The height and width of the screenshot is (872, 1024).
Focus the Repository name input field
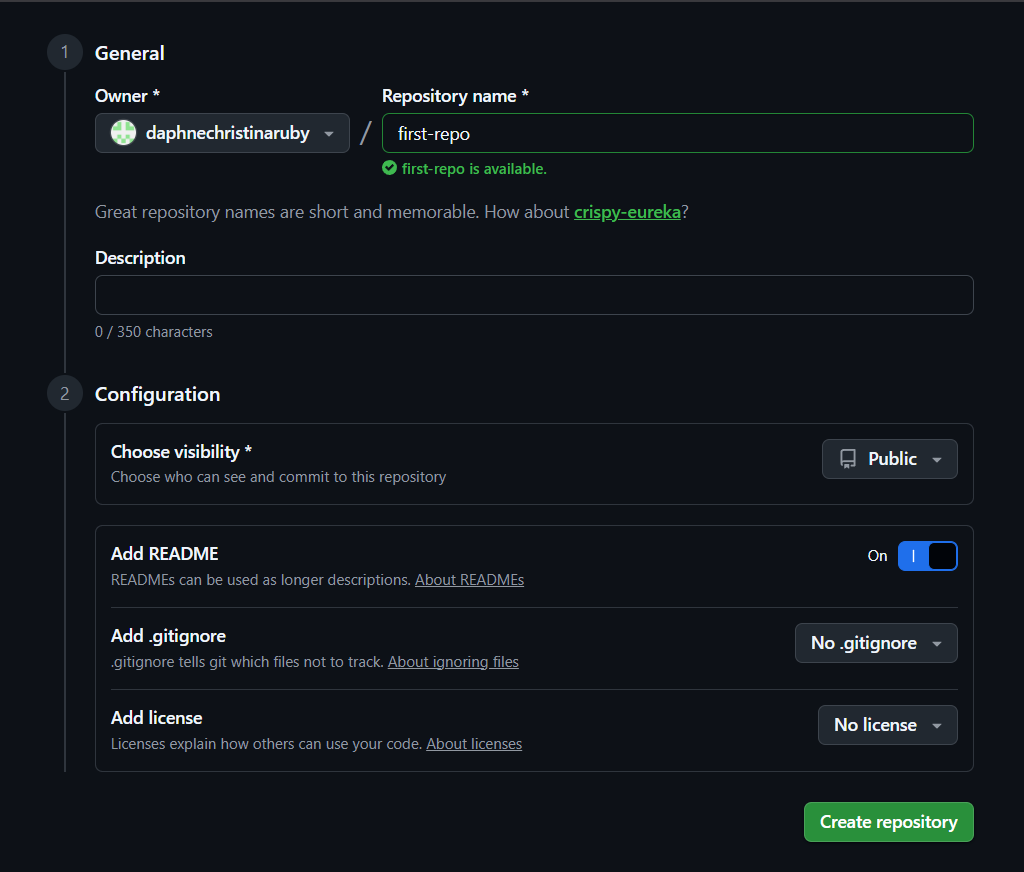677,133
